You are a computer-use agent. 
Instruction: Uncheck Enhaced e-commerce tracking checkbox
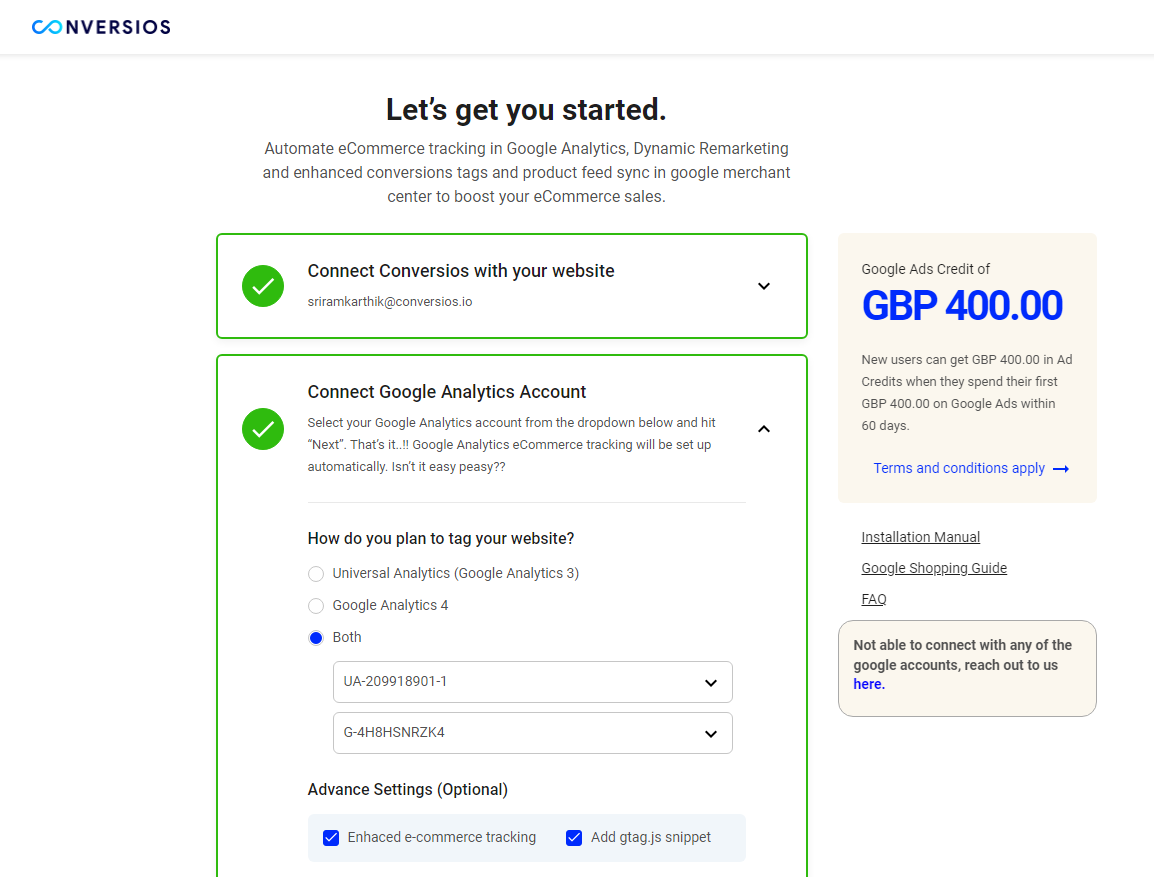[x=331, y=838]
